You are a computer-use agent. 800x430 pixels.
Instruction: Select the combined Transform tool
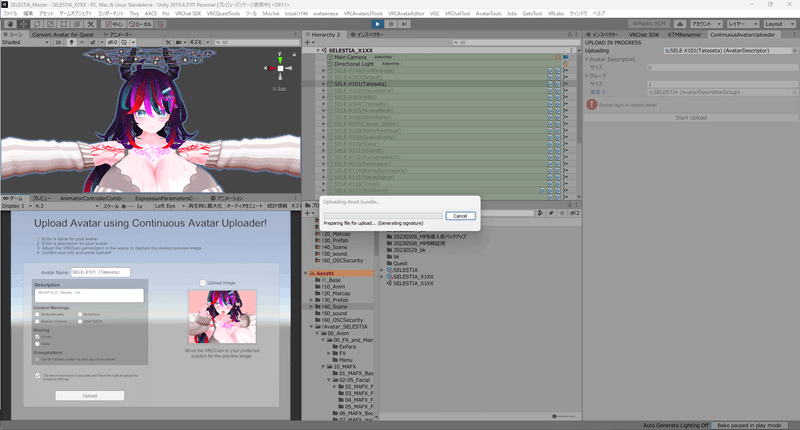point(77,24)
